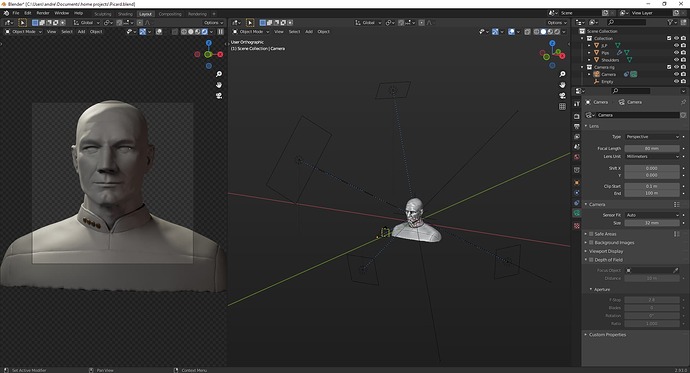Screen dimensions: 690x373
Task: Open the Options dropdown in right viewport
Action: pyautogui.click(x=557, y=22)
